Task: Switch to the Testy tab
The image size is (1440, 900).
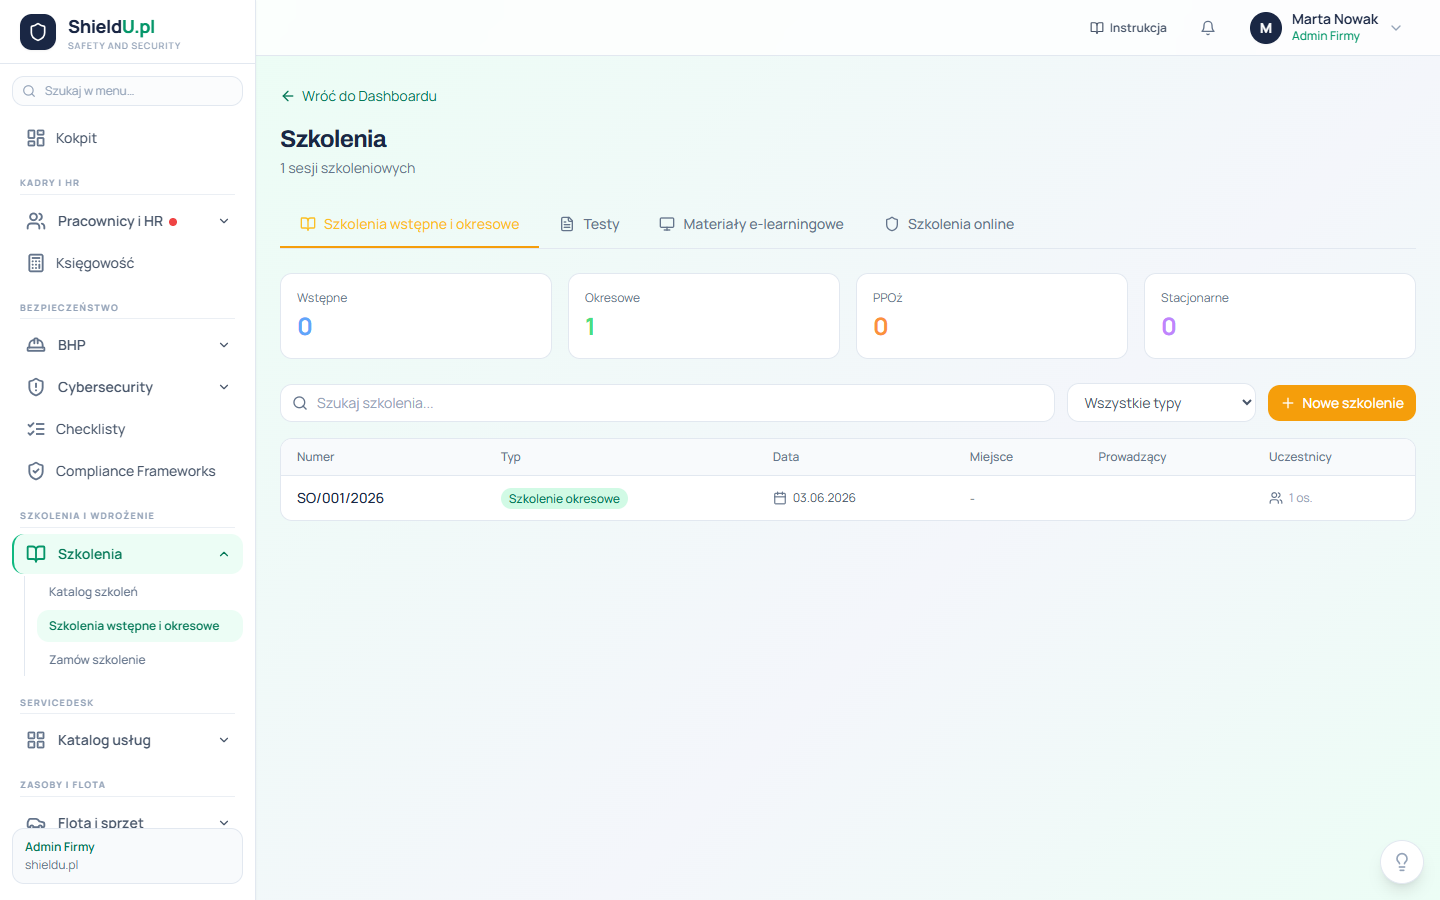Action: point(590,224)
